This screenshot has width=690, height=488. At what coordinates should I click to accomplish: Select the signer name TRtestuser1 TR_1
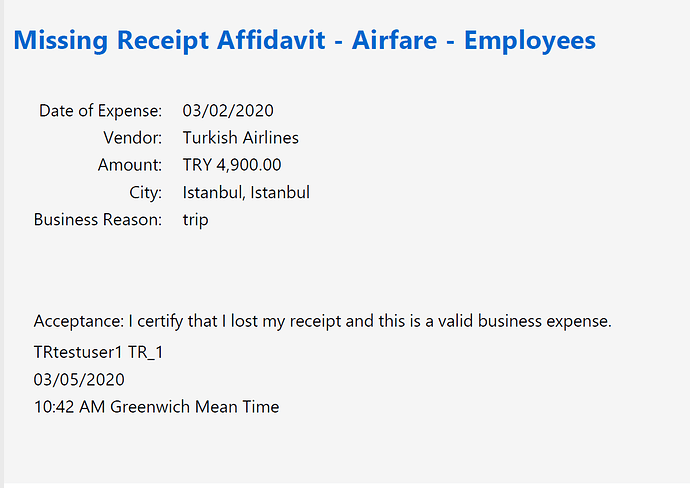click(x=99, y=352)
